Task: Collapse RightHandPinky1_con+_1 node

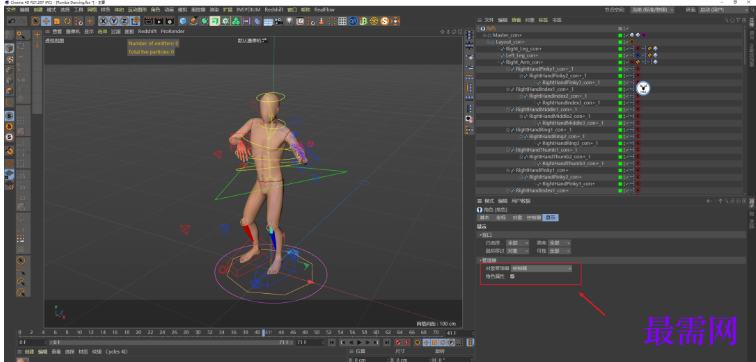Action: (508, 69)
